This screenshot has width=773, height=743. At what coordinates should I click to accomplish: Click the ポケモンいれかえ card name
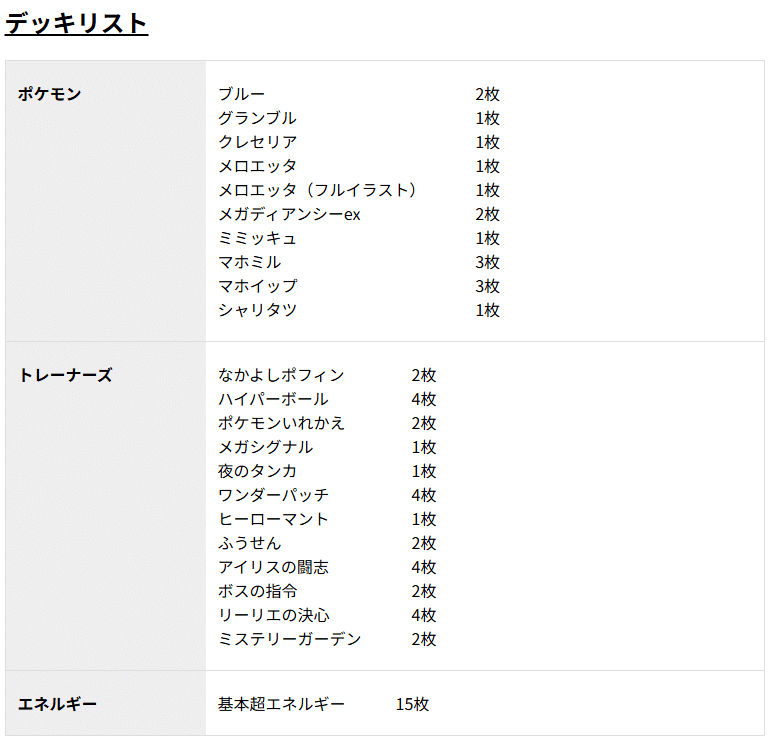[x=281, y=423]
